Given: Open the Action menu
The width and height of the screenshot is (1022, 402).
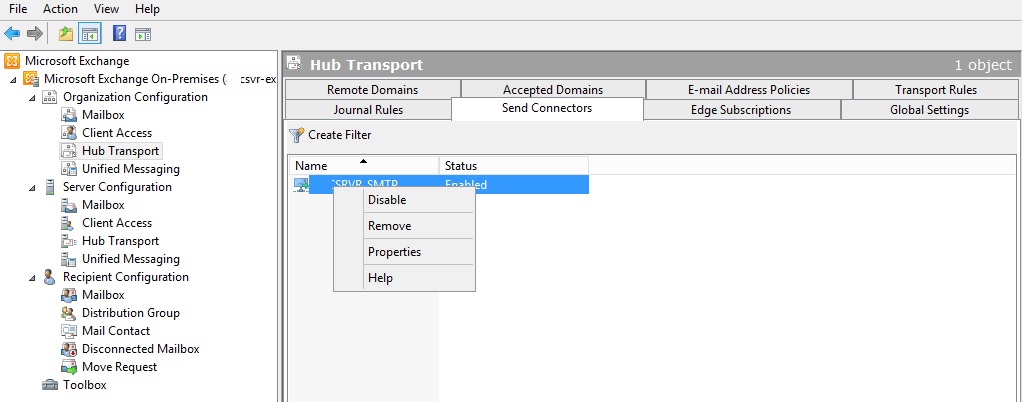Looking at the screenshot, I should pos(60,9).
